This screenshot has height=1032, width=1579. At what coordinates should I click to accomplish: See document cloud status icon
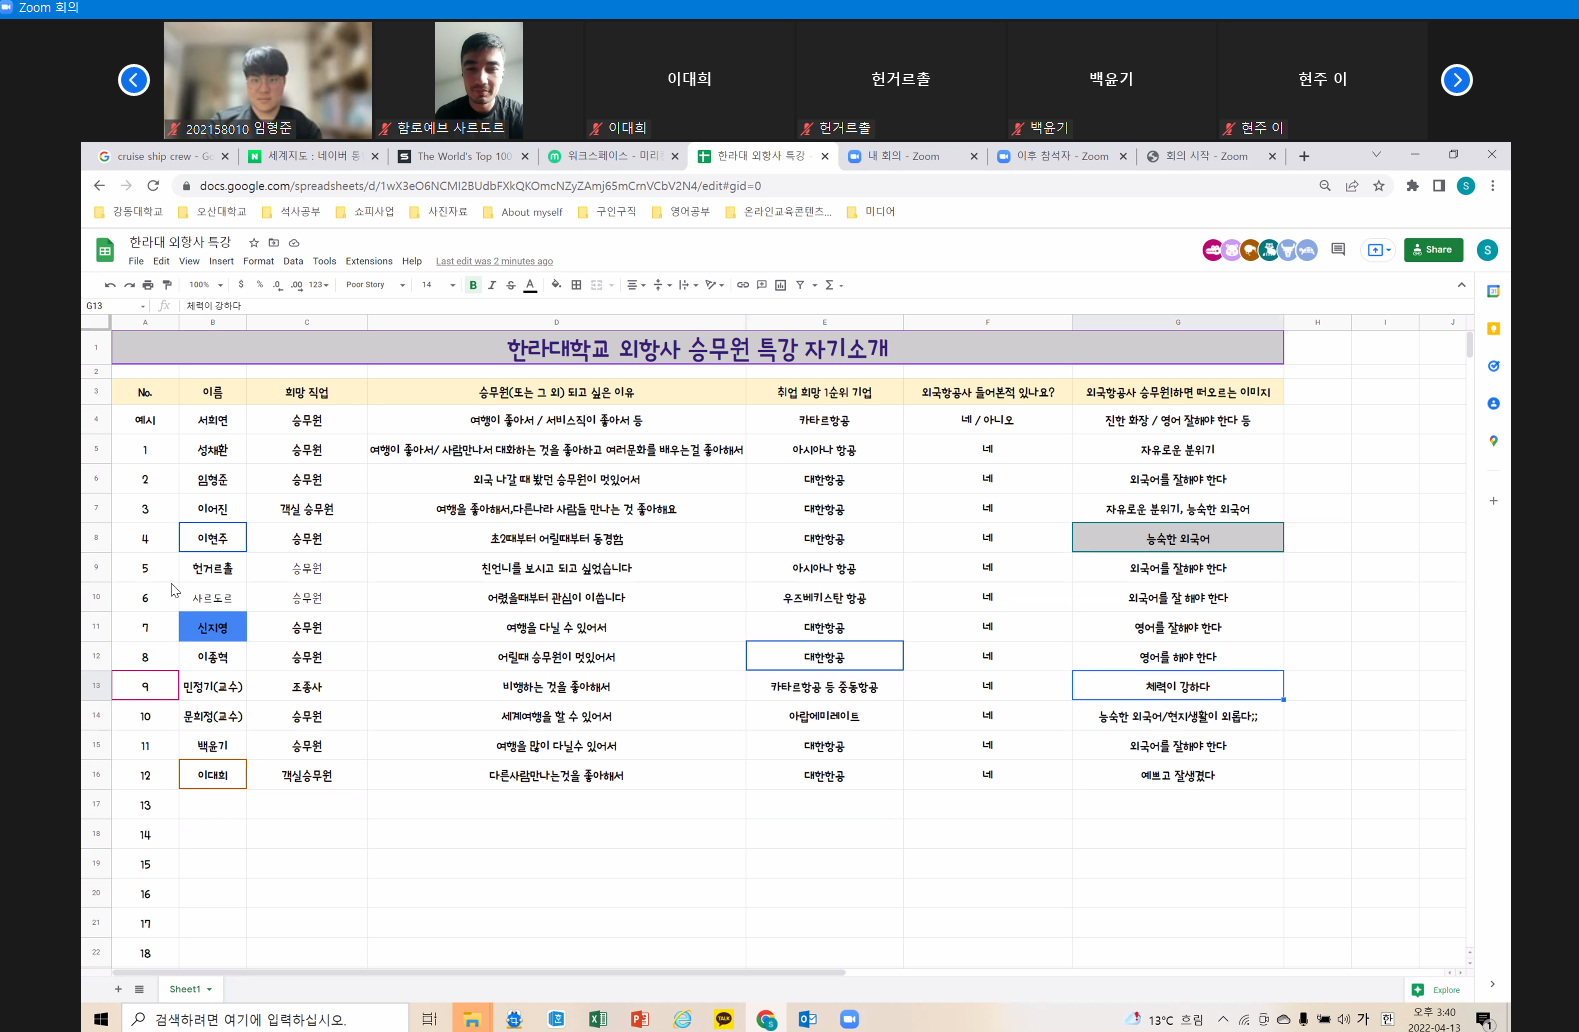(294, 242)
